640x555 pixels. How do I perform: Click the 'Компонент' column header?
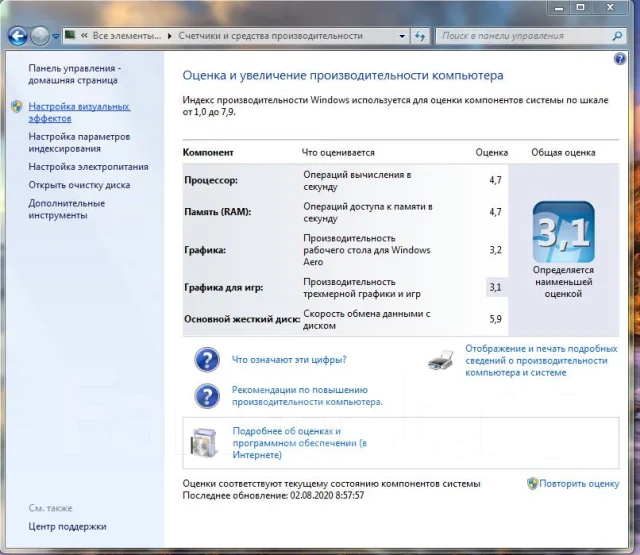click(208, 153)
